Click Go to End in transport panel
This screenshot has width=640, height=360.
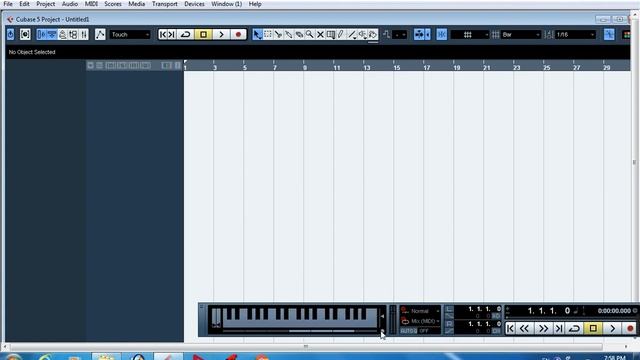coord(559,328)
